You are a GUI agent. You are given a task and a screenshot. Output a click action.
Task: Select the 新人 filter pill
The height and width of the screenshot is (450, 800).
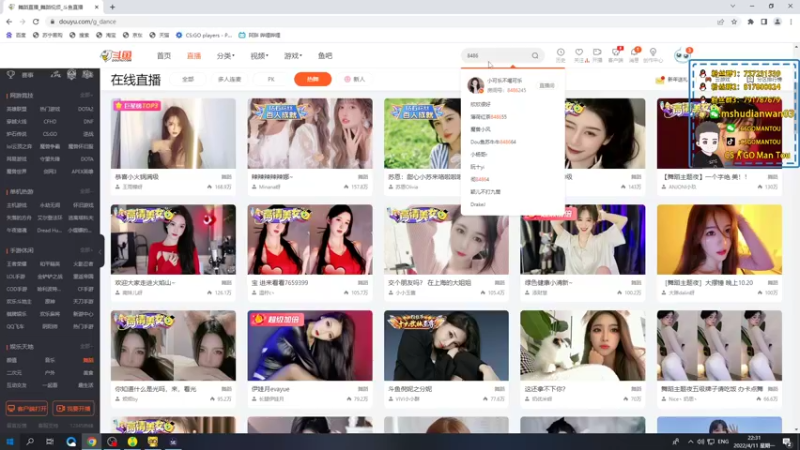point(355,79)
